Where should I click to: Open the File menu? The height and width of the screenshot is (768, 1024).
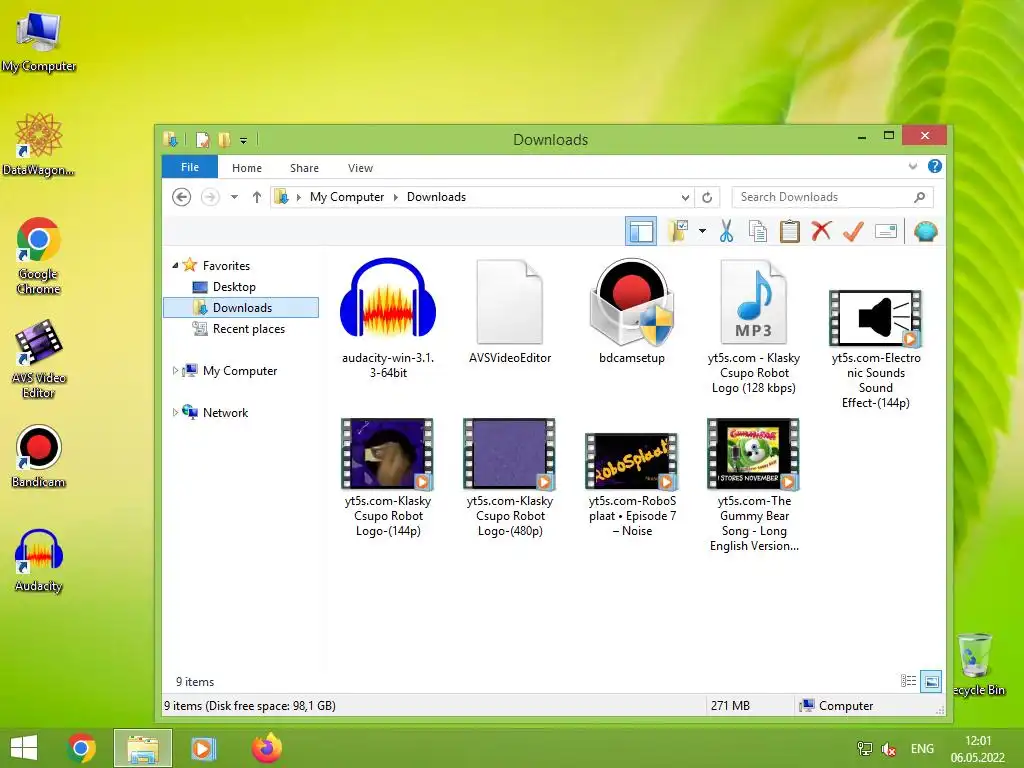pyautogui.click(x=190, y=167)
